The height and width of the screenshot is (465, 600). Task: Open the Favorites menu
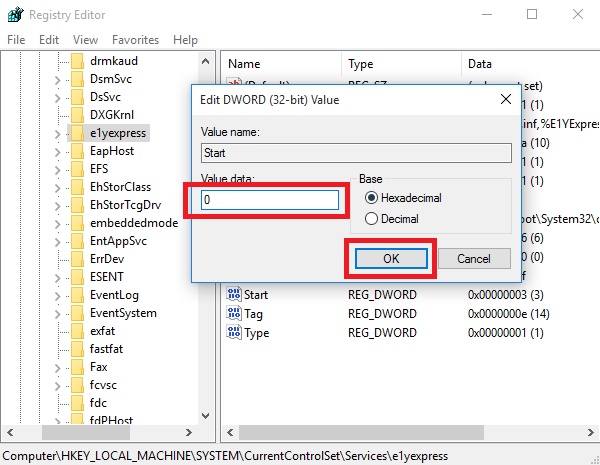(x=135, y=40)
